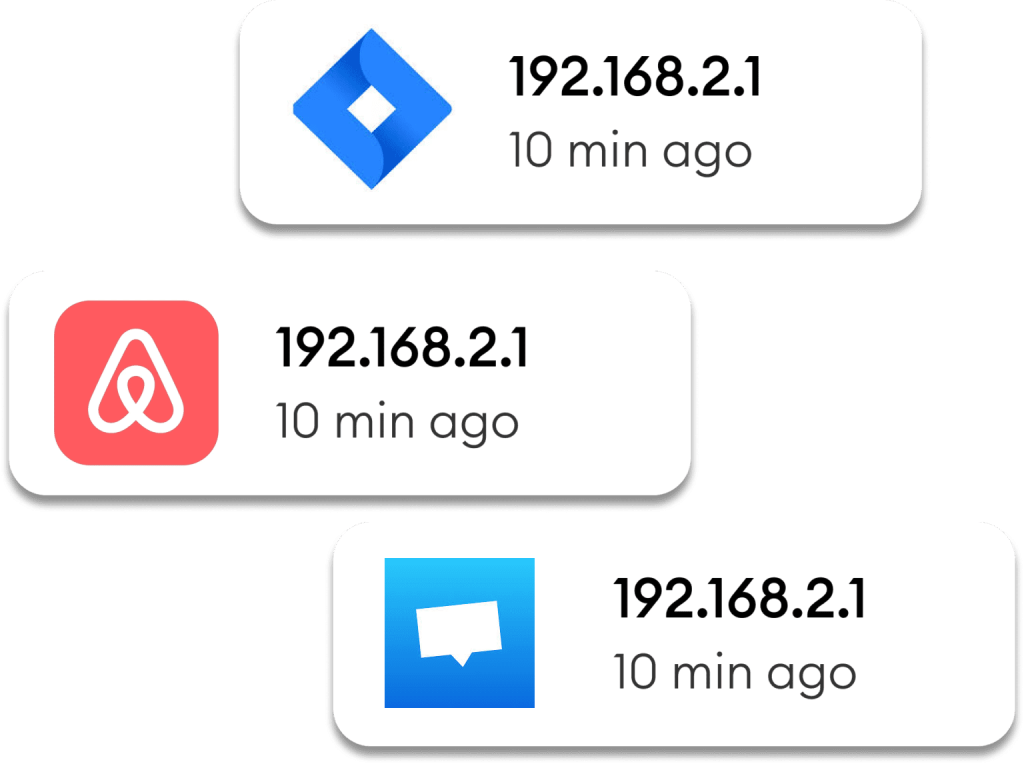Click the '10 min ago' text on chat card
The height and width of the screenshot is (764, 1024).
pos(735,673)
